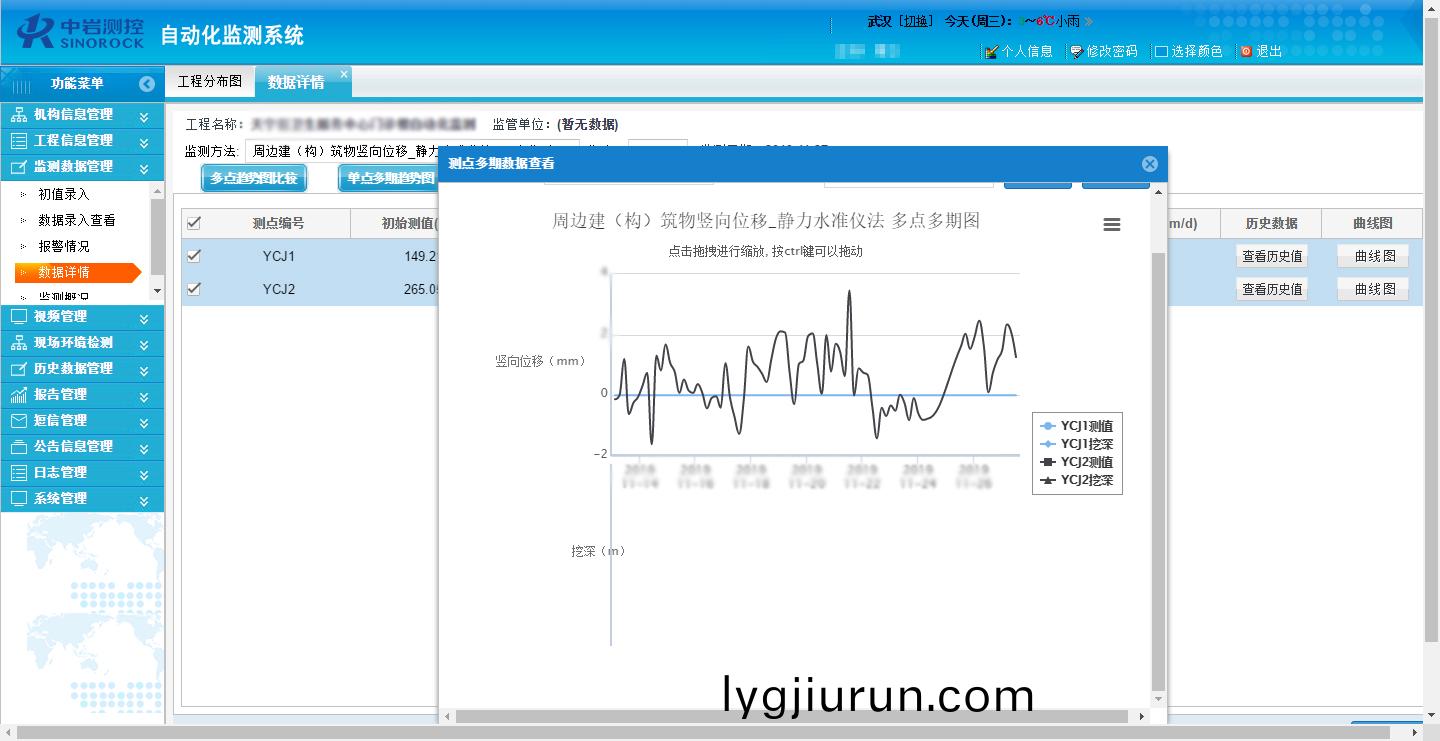Click the 个人信息 icon in header
This screenshot has height=741, width=1440.
pyautogui.click(x=992, y=51)
